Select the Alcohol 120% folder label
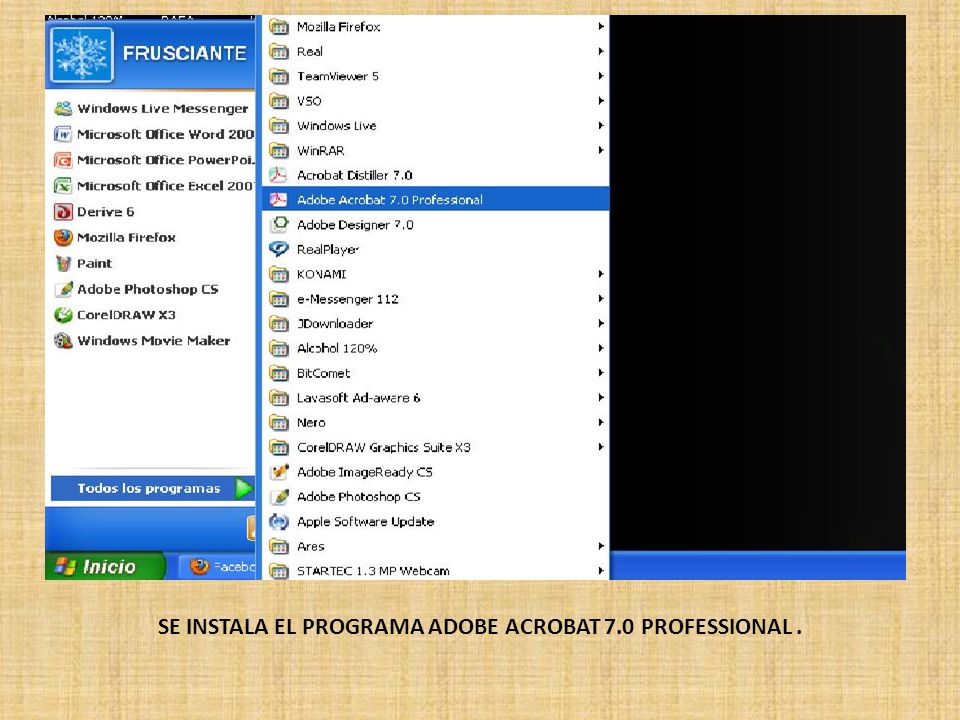The width and height of the screenshot is (960, 720). (337, 348)
